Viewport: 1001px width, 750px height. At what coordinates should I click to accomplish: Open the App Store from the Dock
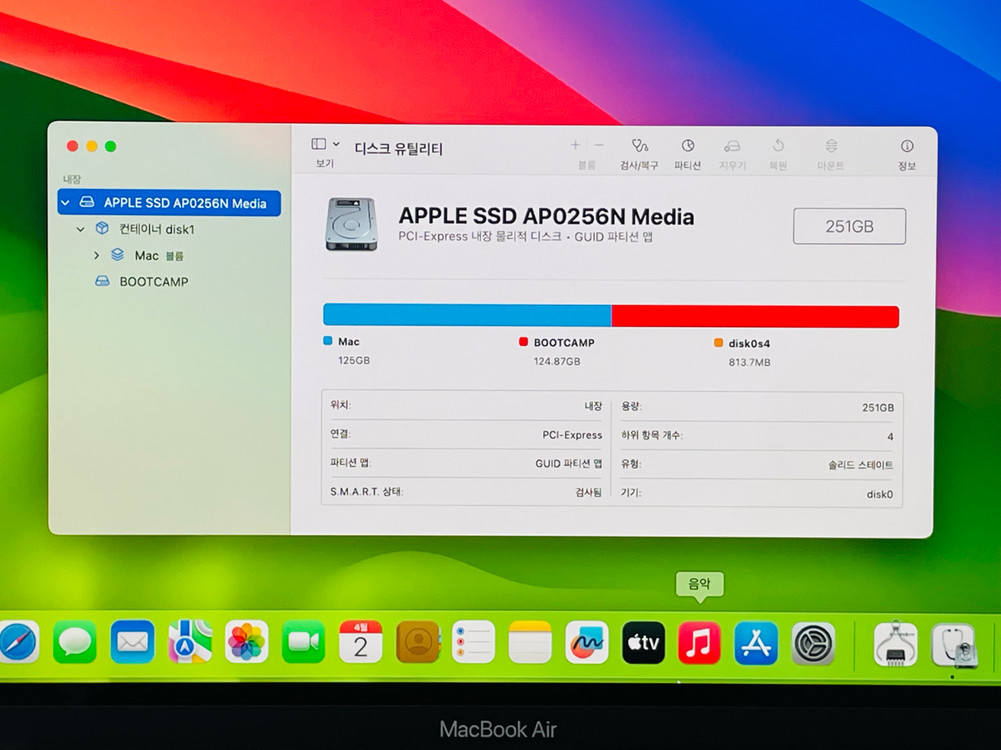coord(756,643)
